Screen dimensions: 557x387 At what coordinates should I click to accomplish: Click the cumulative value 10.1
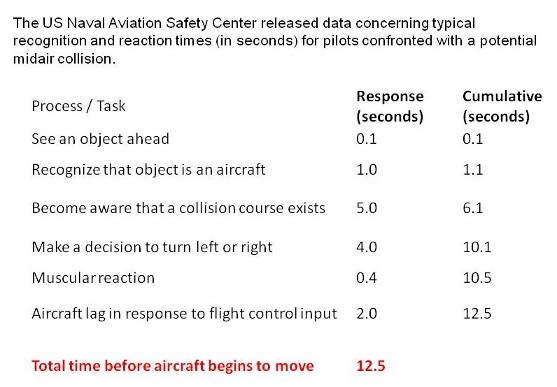tap(477, 247)
